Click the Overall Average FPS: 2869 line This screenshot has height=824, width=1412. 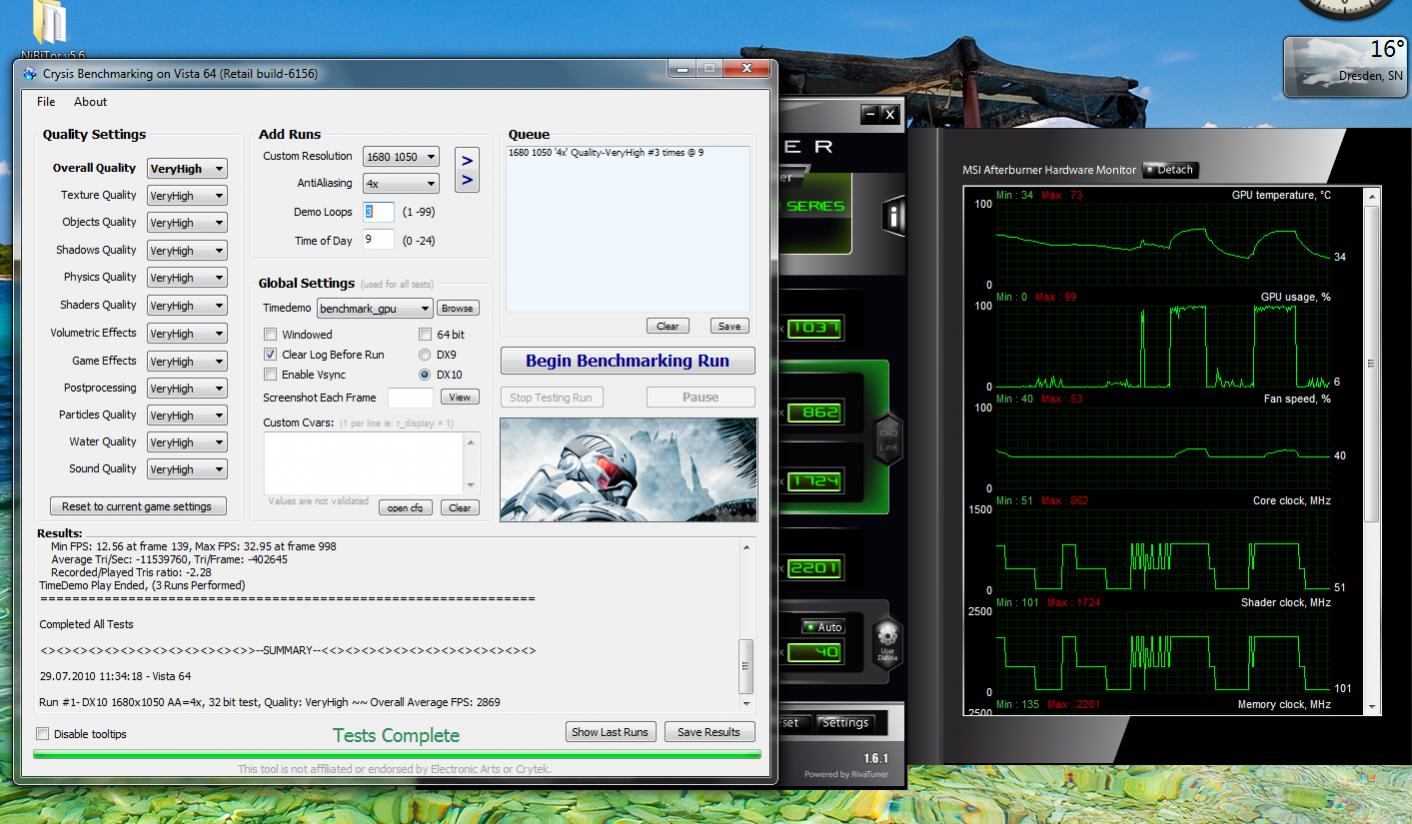269,702
